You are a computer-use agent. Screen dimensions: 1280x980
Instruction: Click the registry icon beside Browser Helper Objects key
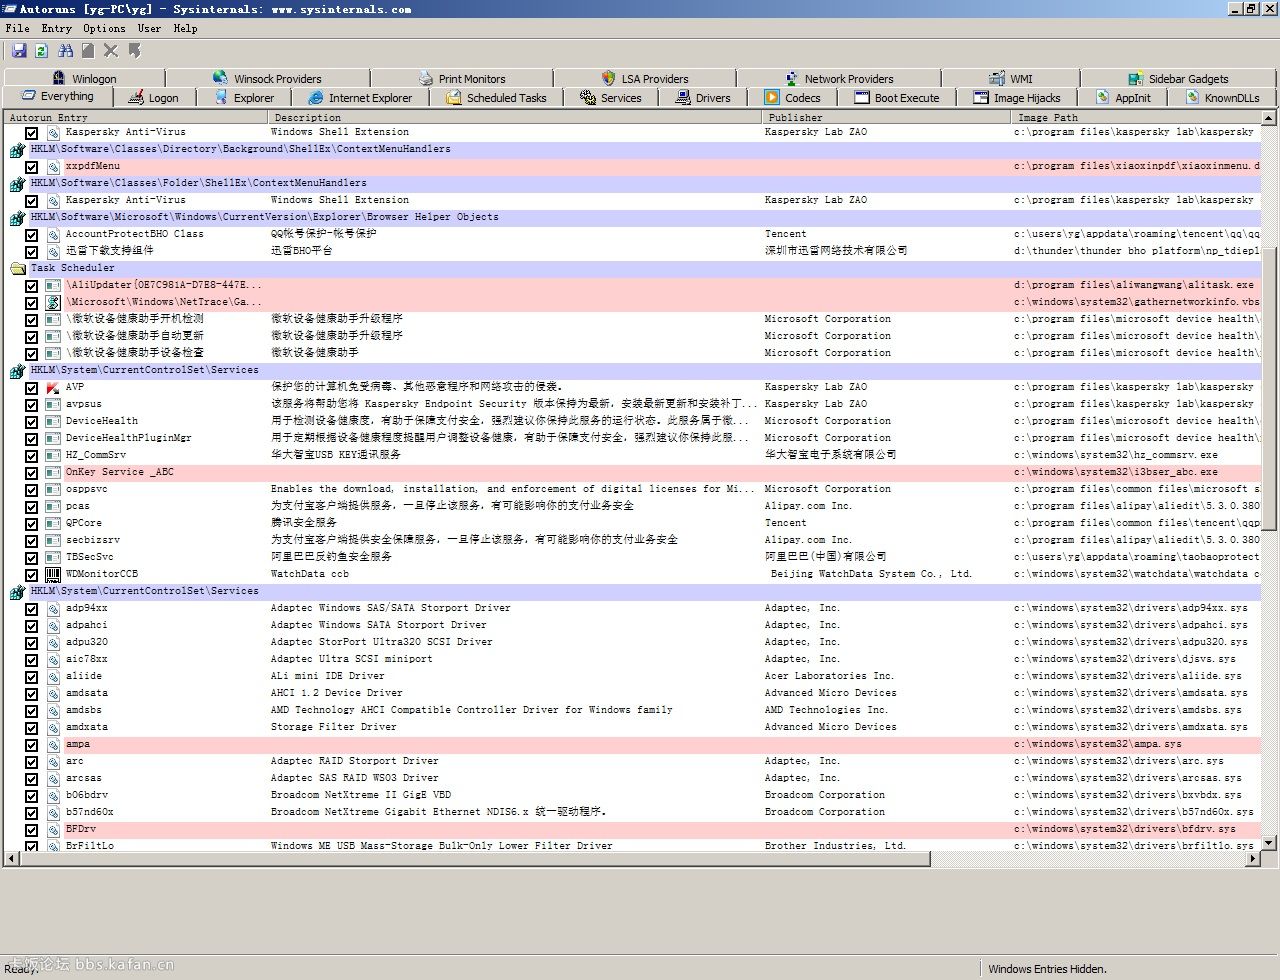click(x=17, y=217)
